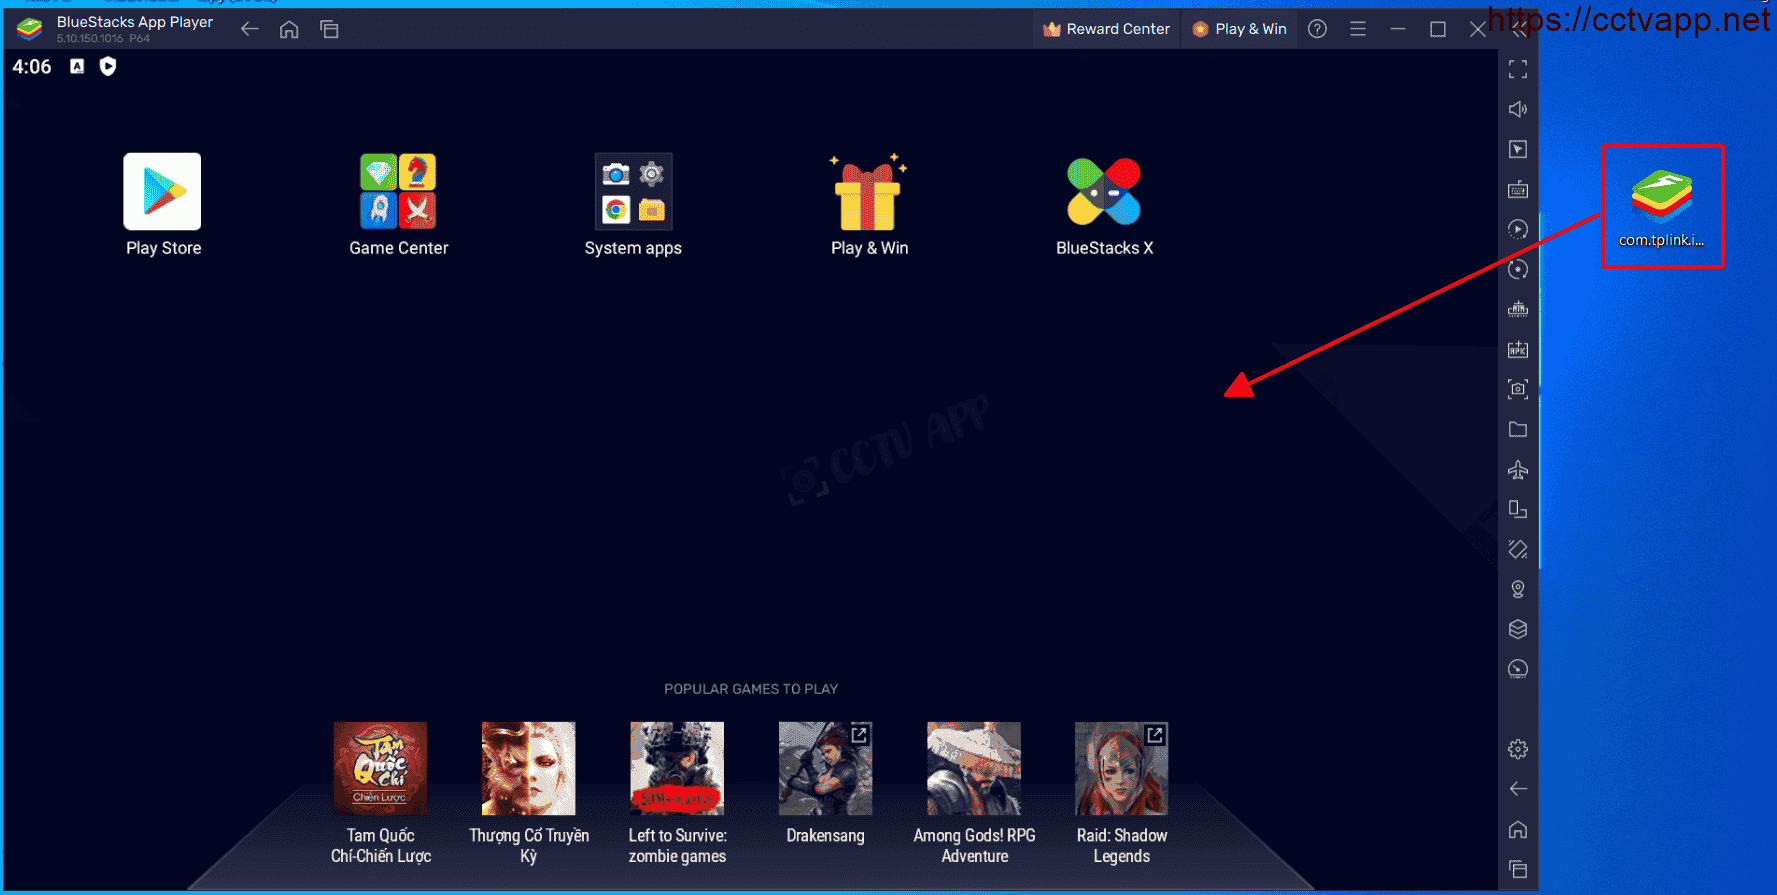Toggle the volume speaker icon

pyautogui.click(x=1517, y=109)
